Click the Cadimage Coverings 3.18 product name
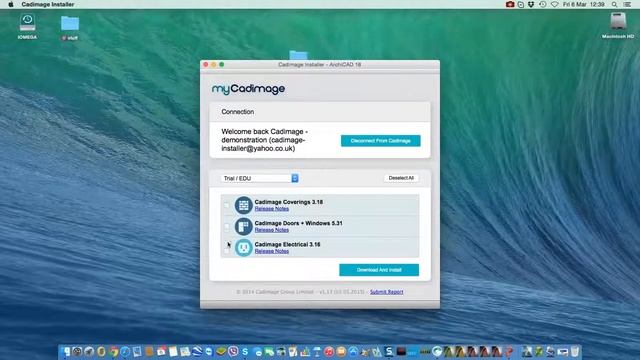This screenshot has width=640, height=360. click(x=289, y=202)
